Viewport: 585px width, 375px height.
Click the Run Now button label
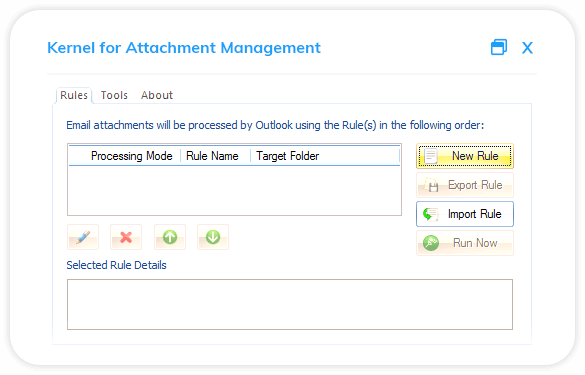pyautogui.click(x=475, y=243)
